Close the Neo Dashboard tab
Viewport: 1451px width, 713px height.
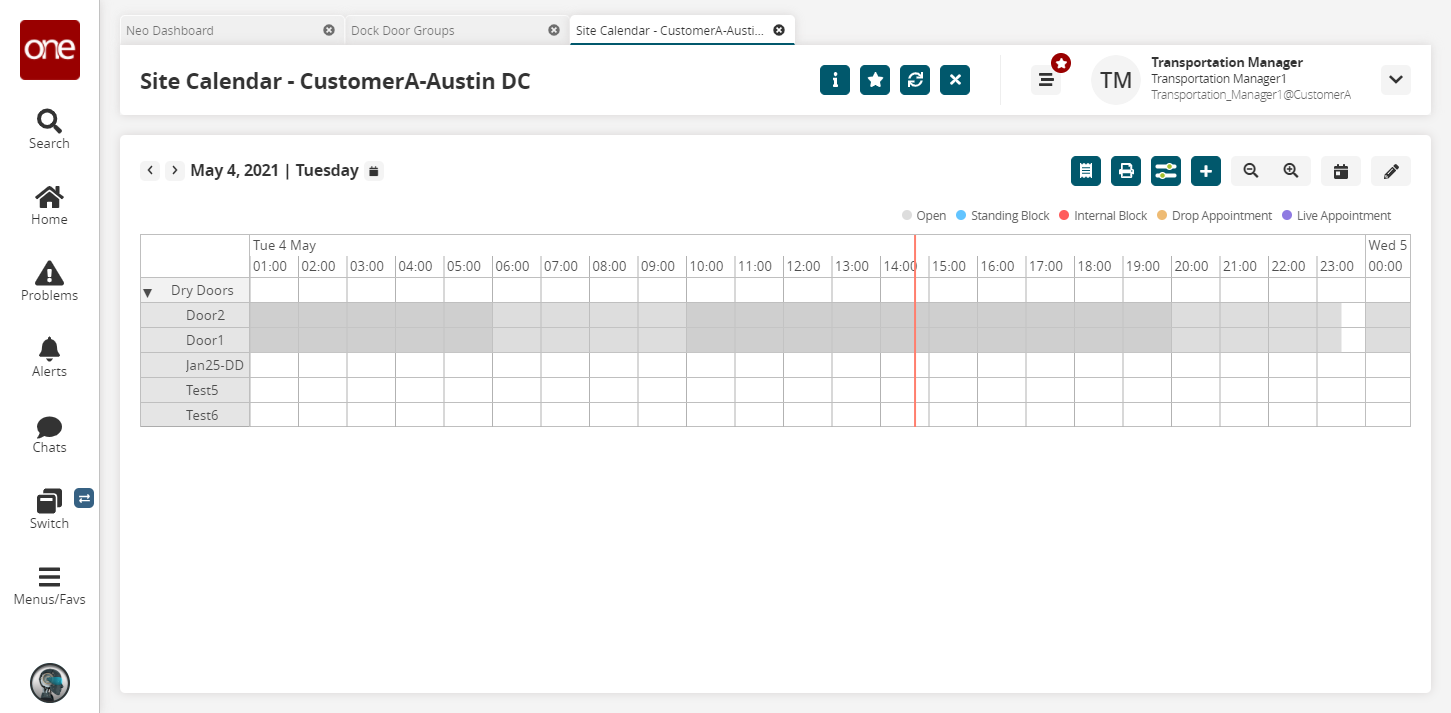pos(329,30)
